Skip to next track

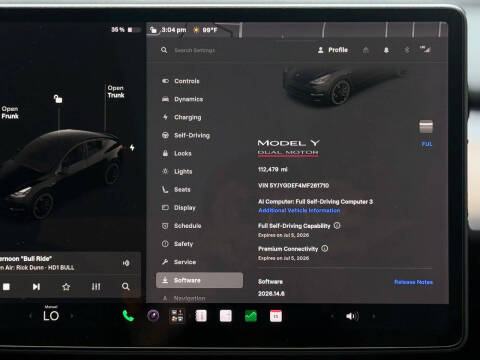pos(36,287)
